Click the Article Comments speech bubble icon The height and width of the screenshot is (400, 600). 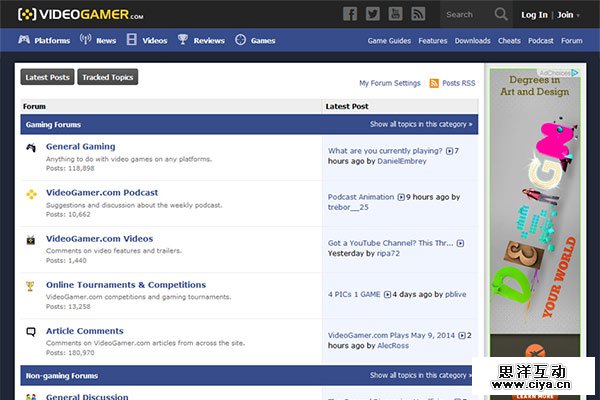pos(31,332)
